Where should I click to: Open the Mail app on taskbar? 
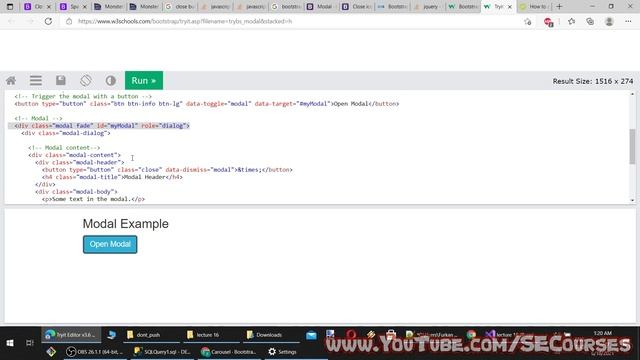(311, 335)
